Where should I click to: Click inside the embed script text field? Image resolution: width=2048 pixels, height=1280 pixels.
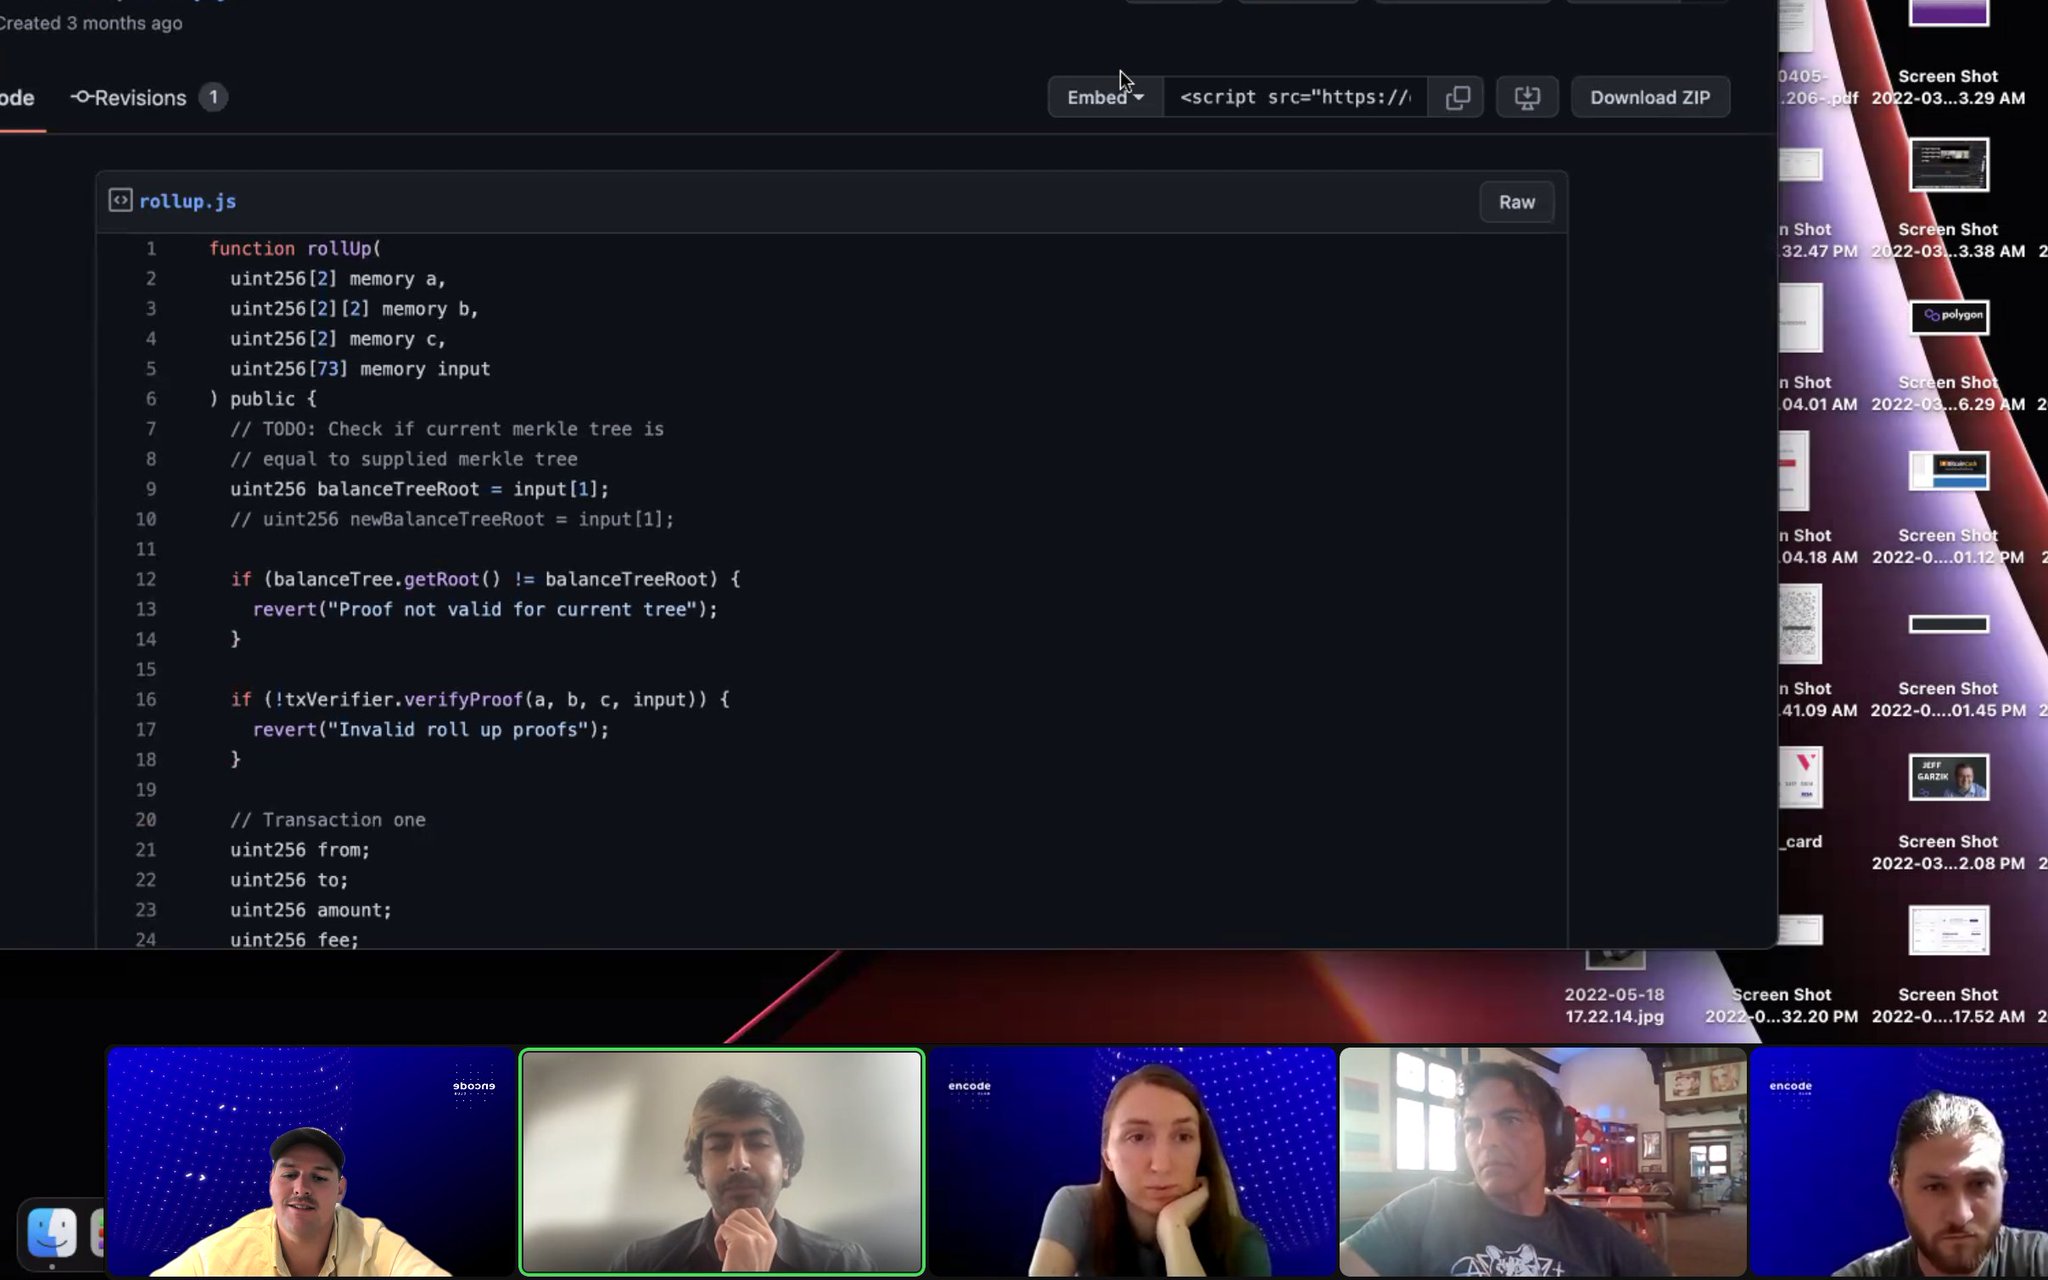[x=1295, y=97]
